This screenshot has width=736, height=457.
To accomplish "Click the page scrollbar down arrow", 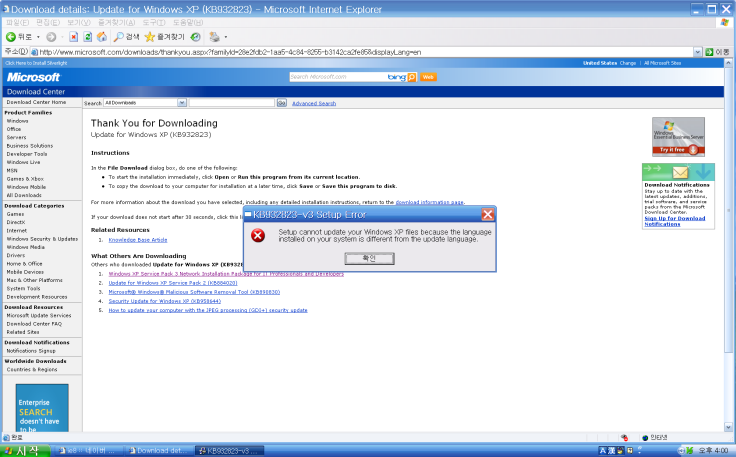I will 728,427.
